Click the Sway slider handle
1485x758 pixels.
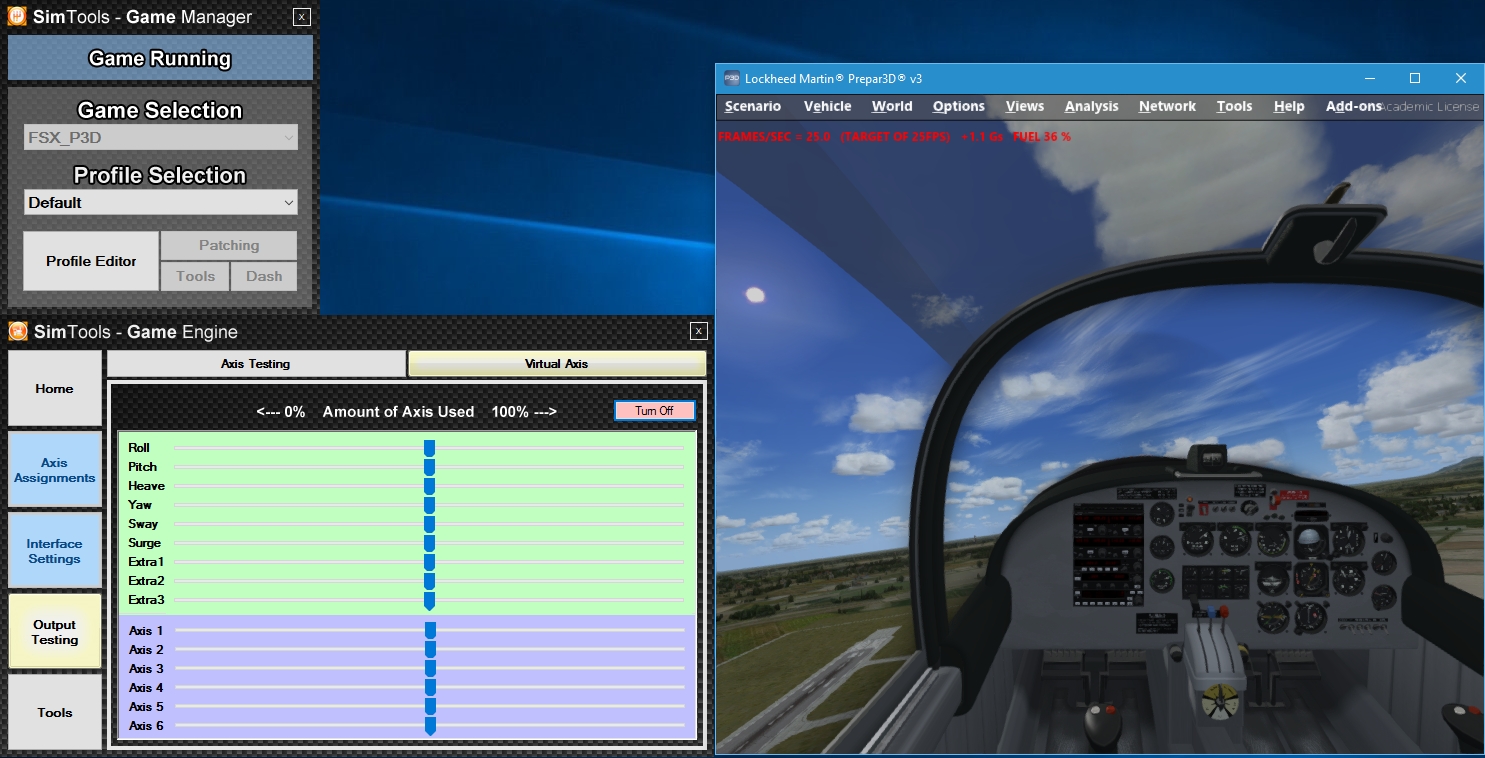point(429,524)
